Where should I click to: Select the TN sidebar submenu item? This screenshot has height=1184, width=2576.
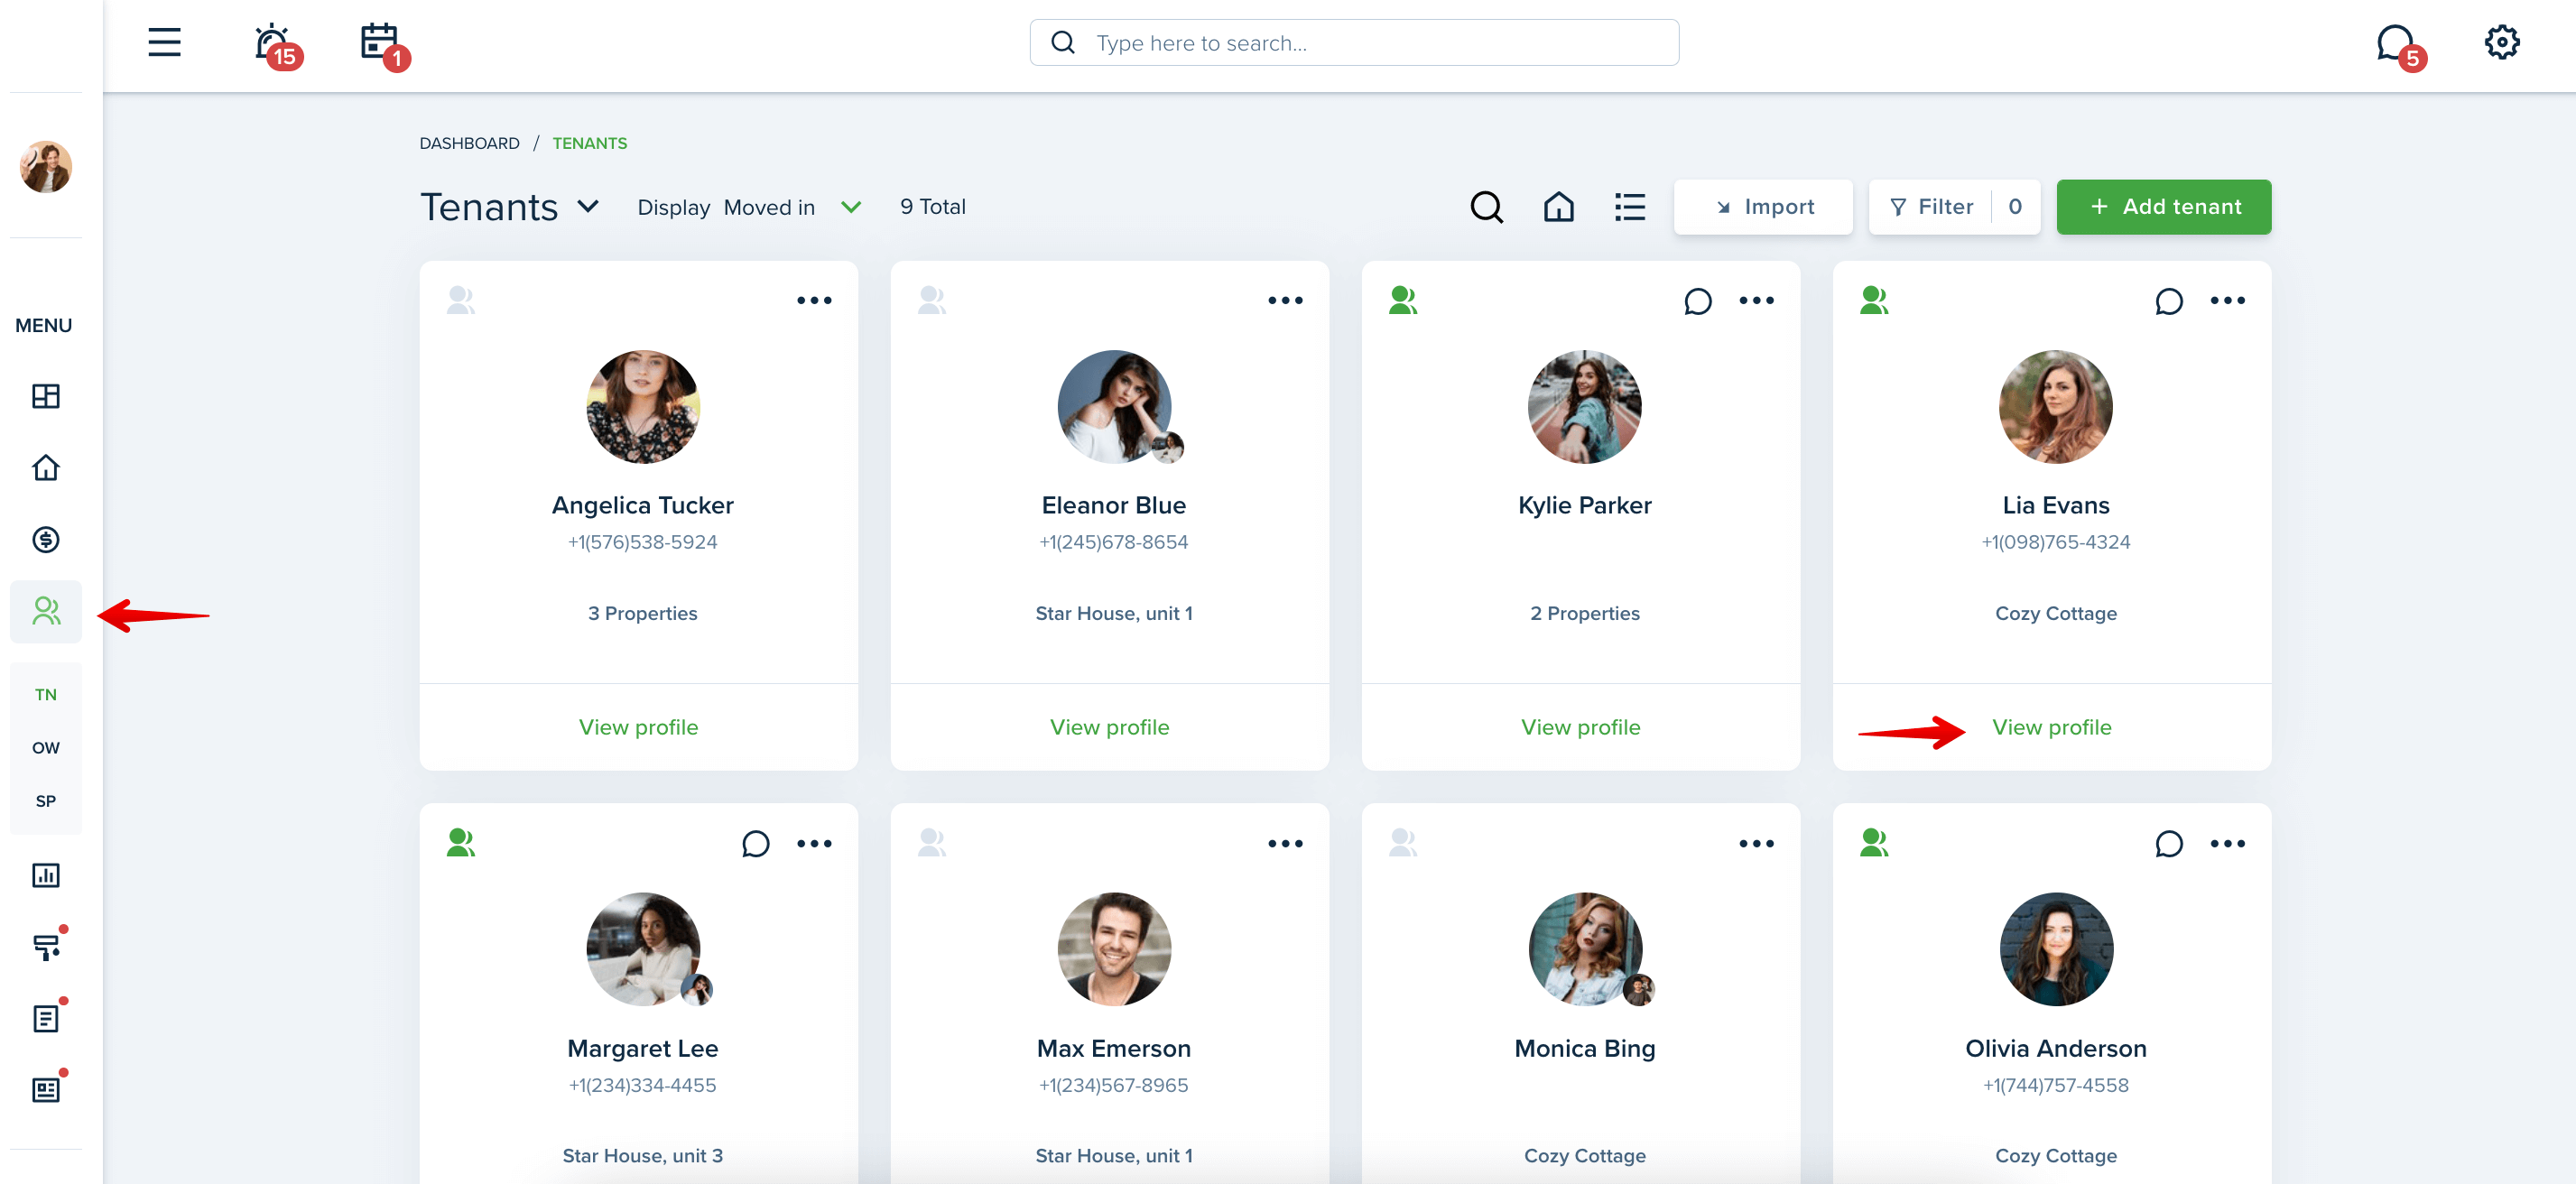click(46, 694)
